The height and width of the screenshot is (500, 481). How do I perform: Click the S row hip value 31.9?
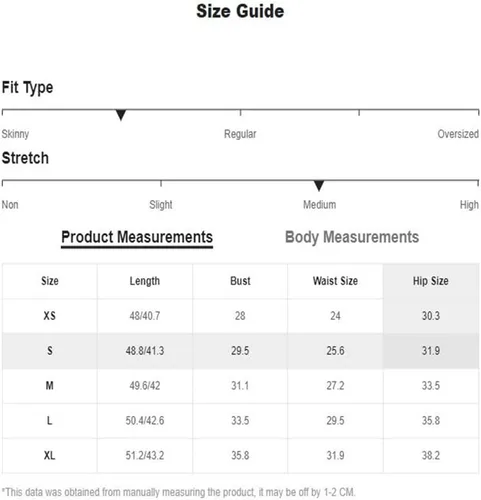coord(431,351)
